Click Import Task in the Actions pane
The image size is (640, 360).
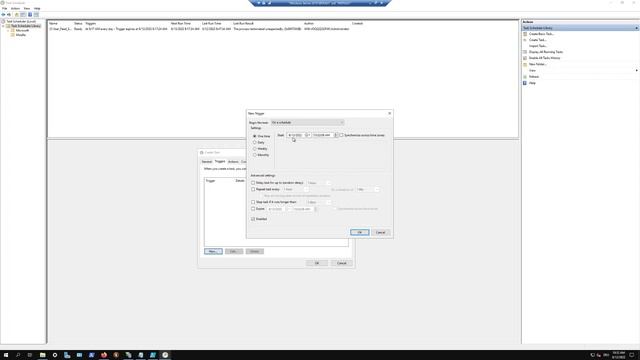point(538,46)
